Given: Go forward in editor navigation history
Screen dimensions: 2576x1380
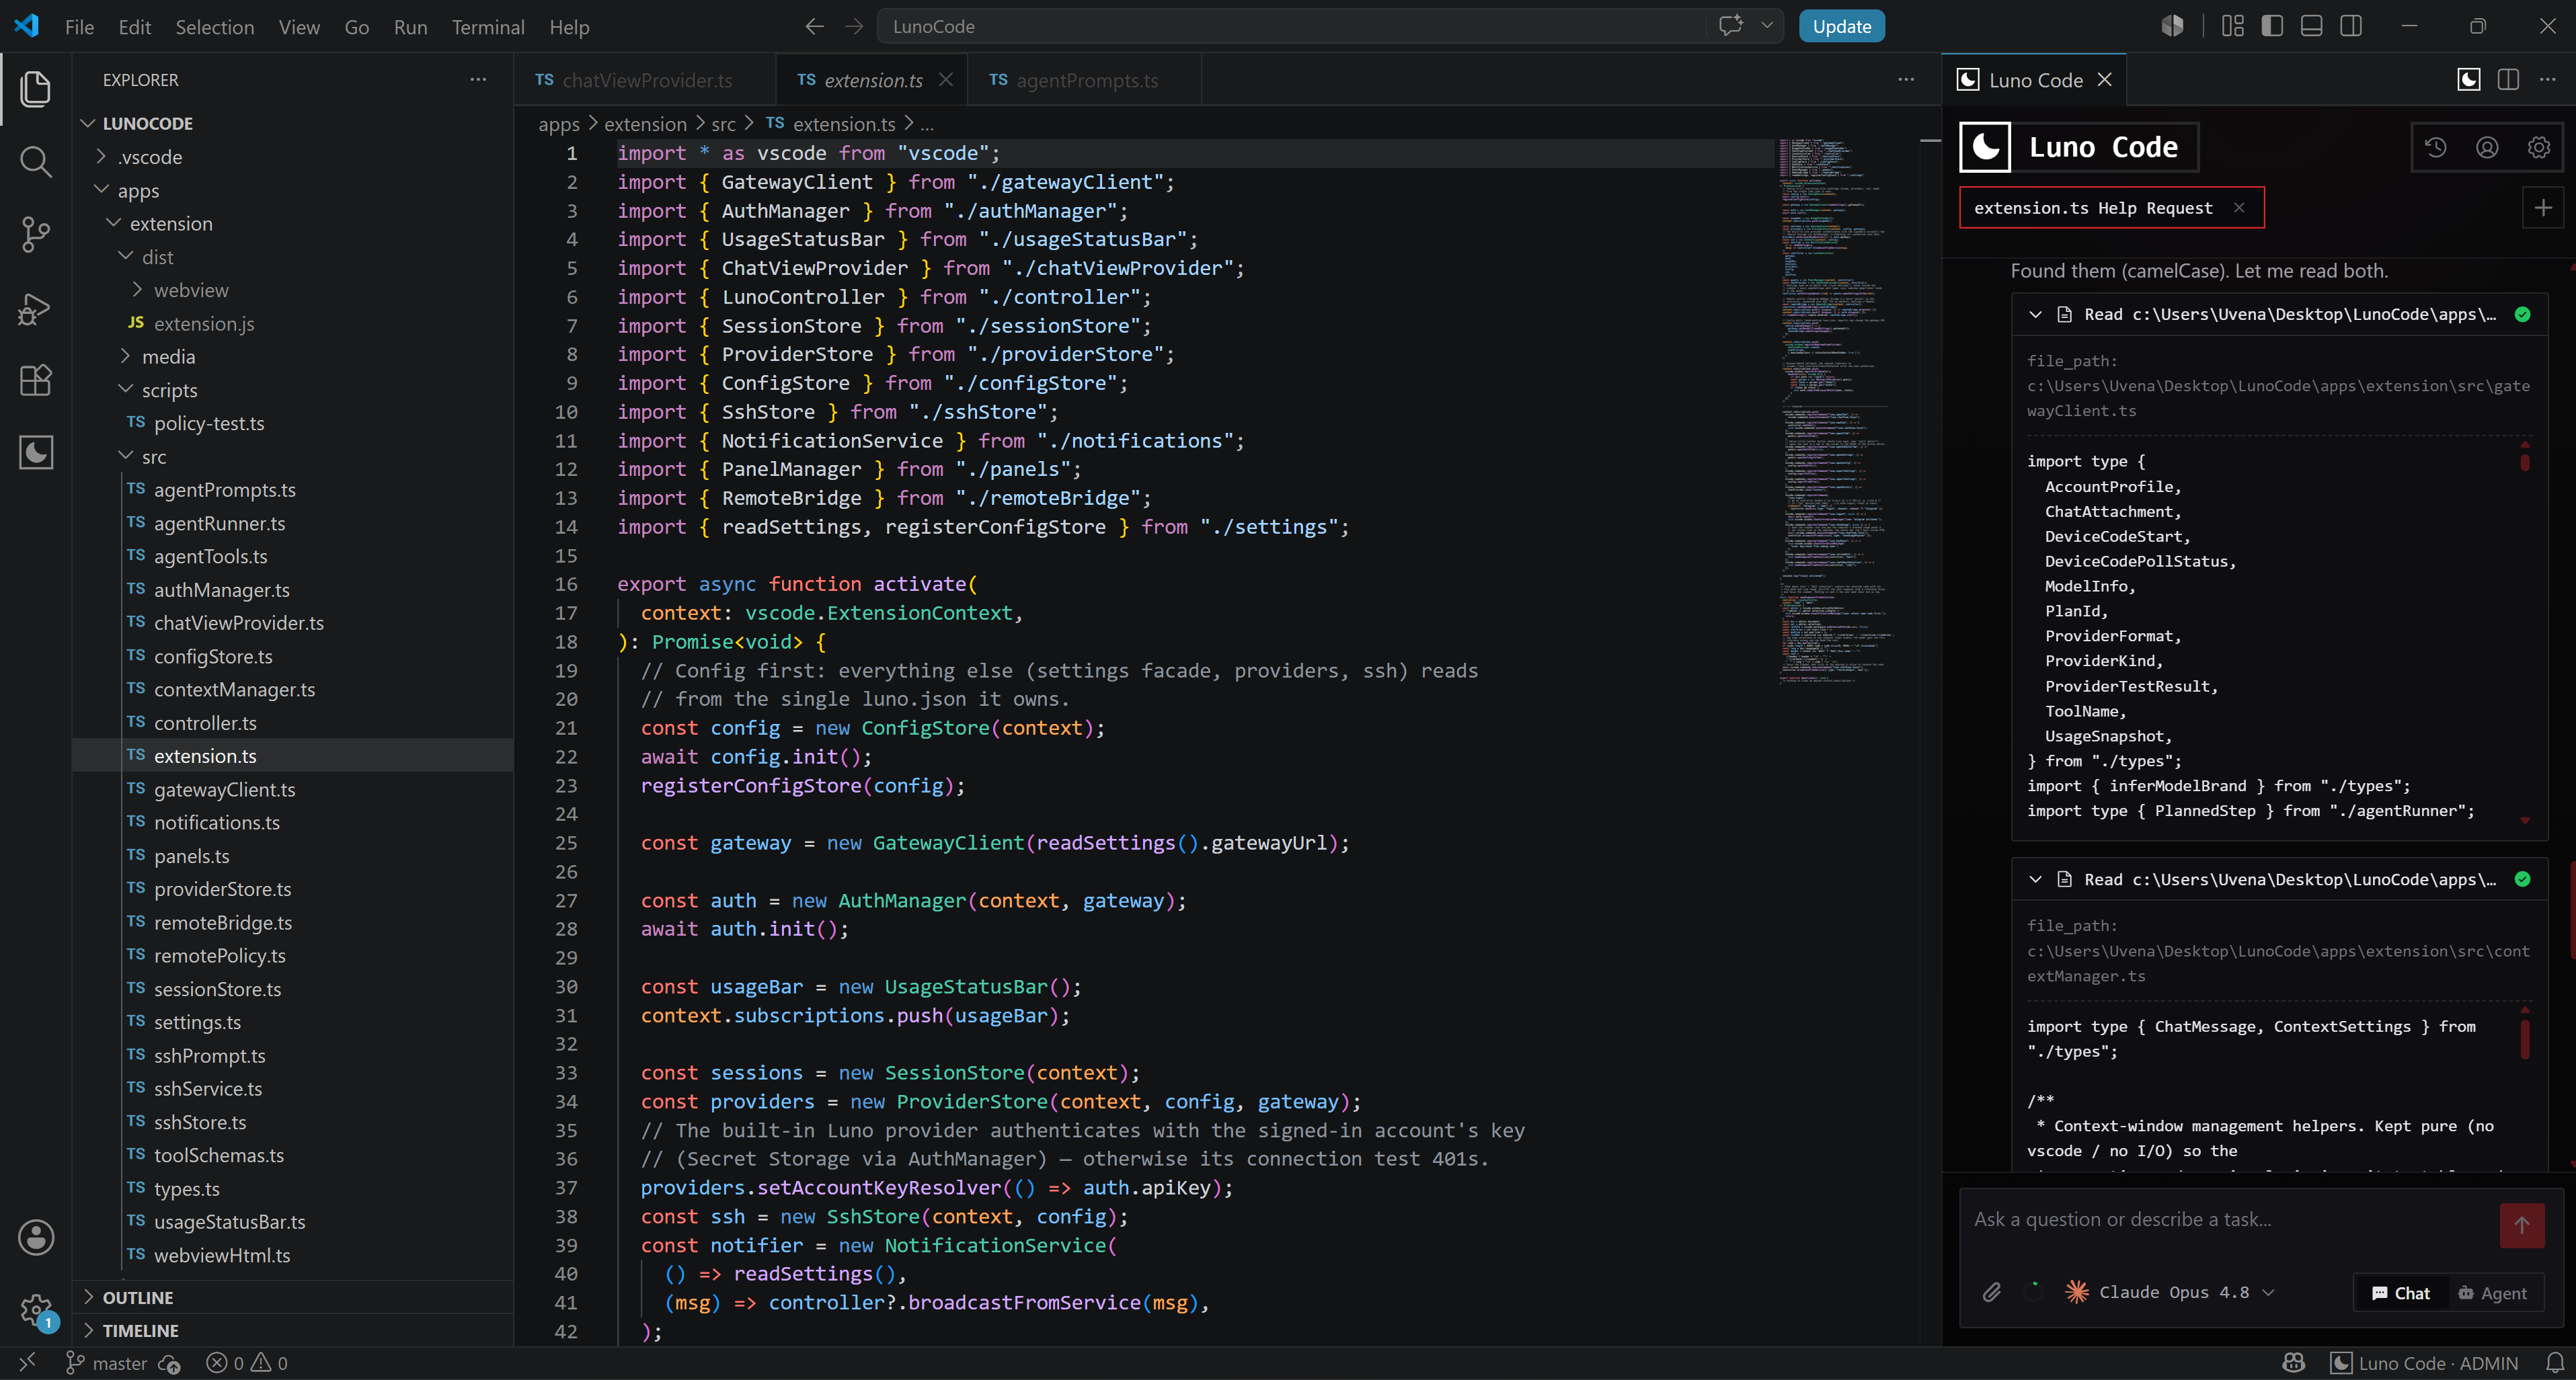Looking at the screenshot, I should (854, 27).
